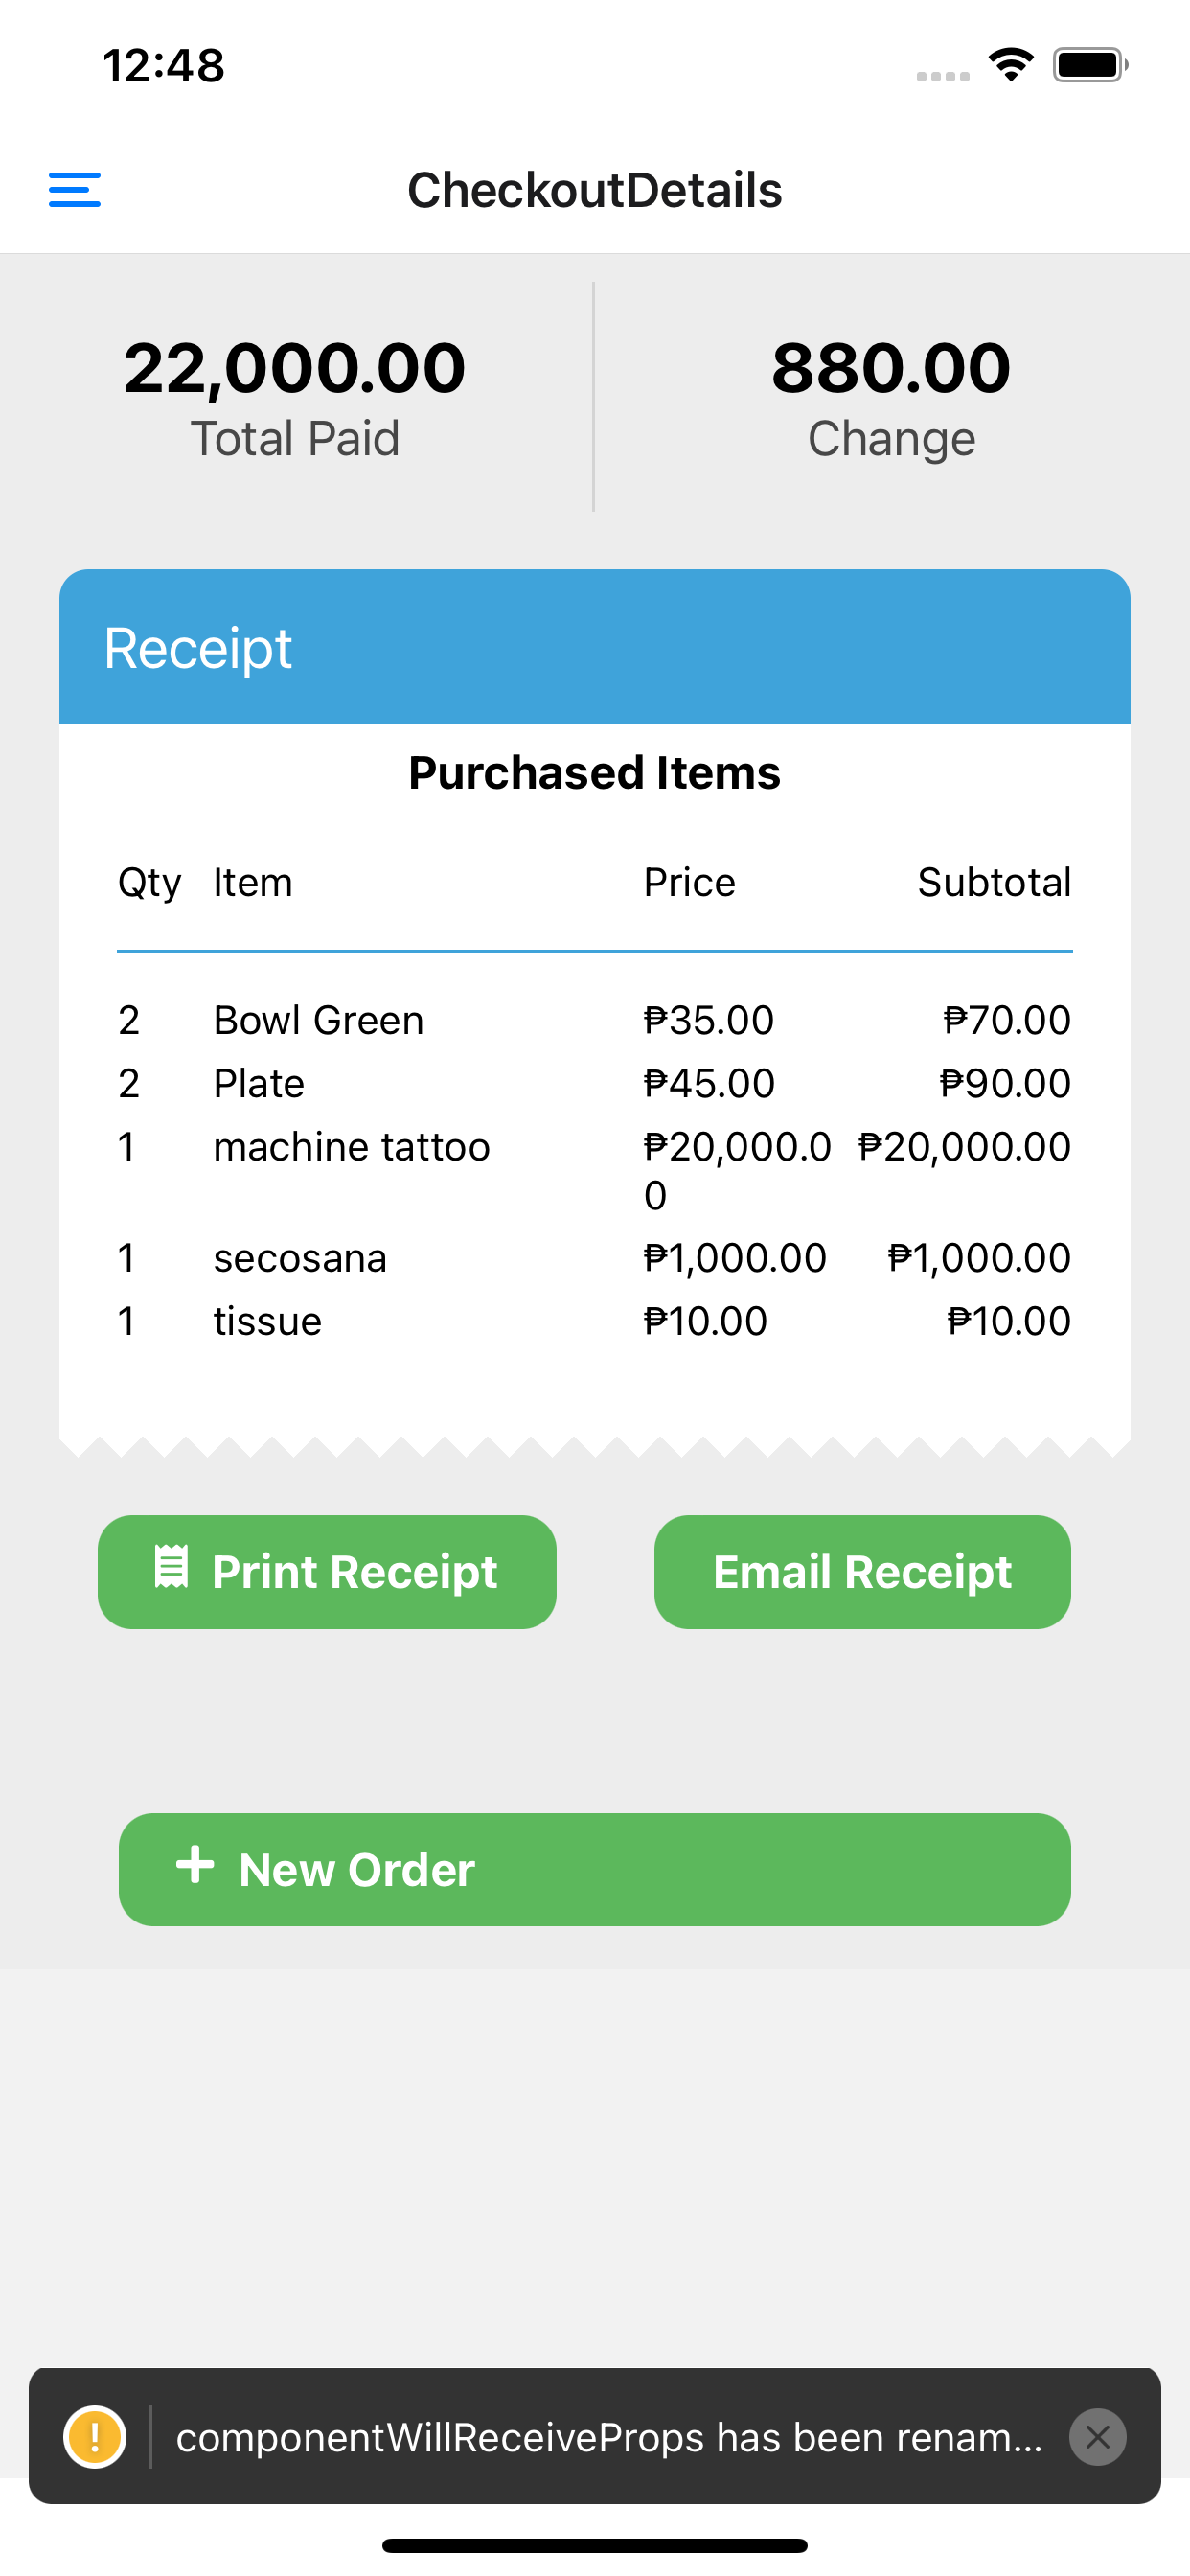1190x2576 pixels.
Task: Tap the secosana item name
Action: (x=300, y=1258)
